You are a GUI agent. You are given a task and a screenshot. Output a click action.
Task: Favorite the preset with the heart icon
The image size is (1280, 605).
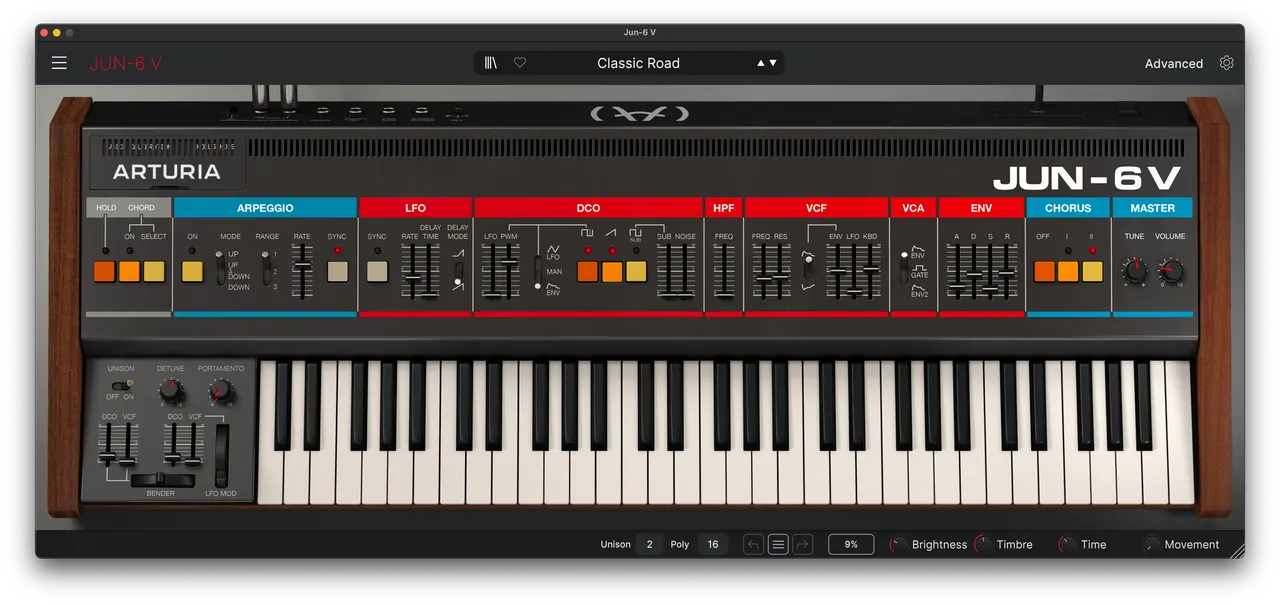(520, 63)
